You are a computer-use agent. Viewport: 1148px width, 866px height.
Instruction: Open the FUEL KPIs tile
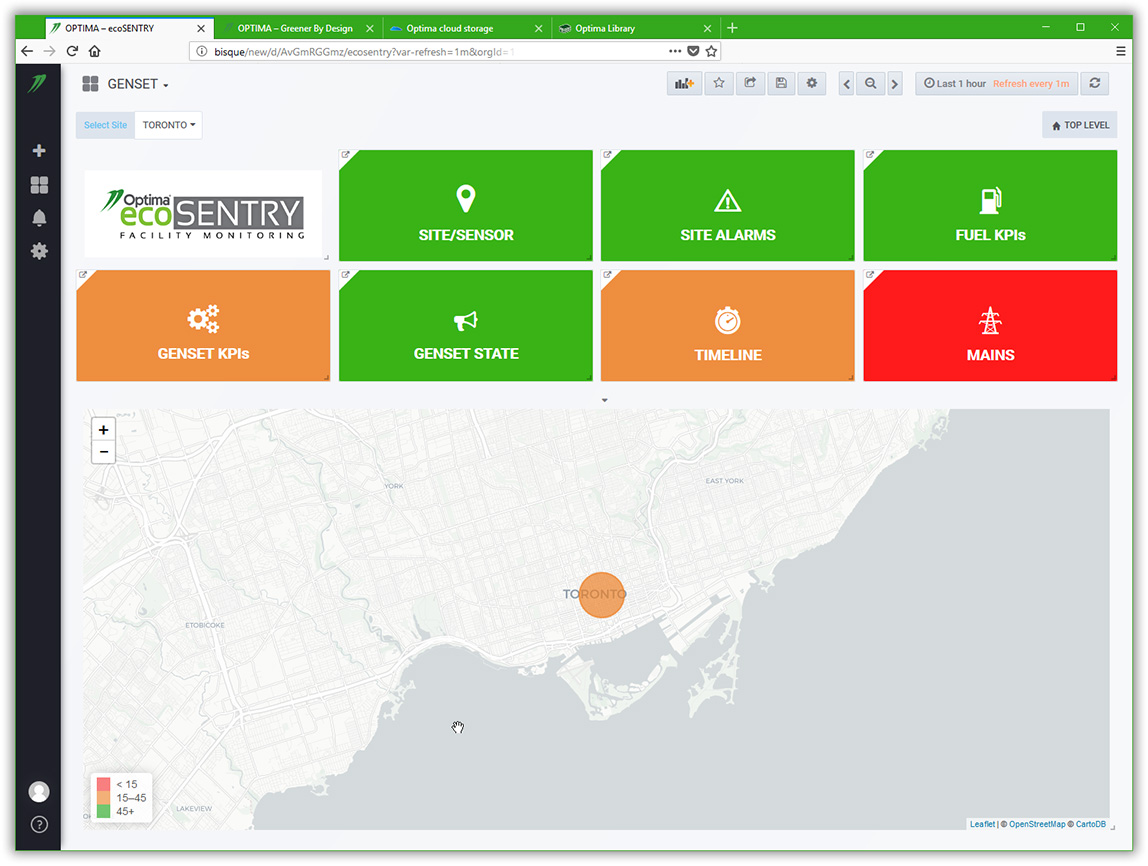pyautogui.click(x=990, y=206)
